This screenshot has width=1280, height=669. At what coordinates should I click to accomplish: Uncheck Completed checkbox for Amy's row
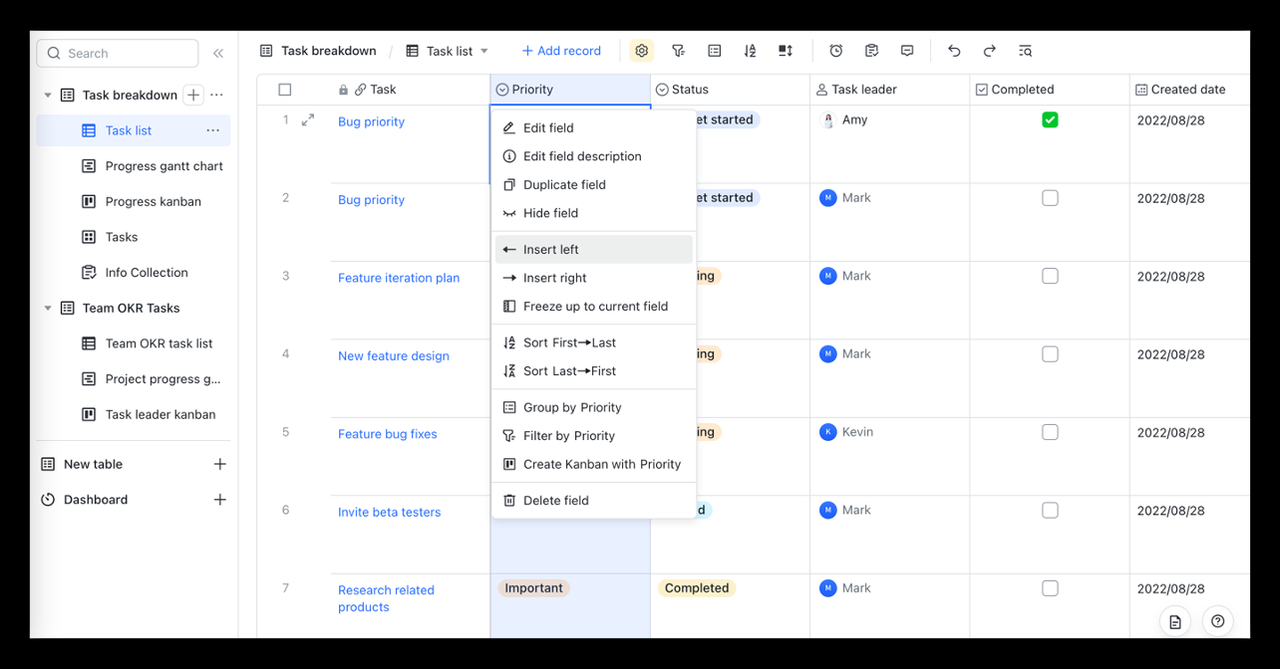1049,120
